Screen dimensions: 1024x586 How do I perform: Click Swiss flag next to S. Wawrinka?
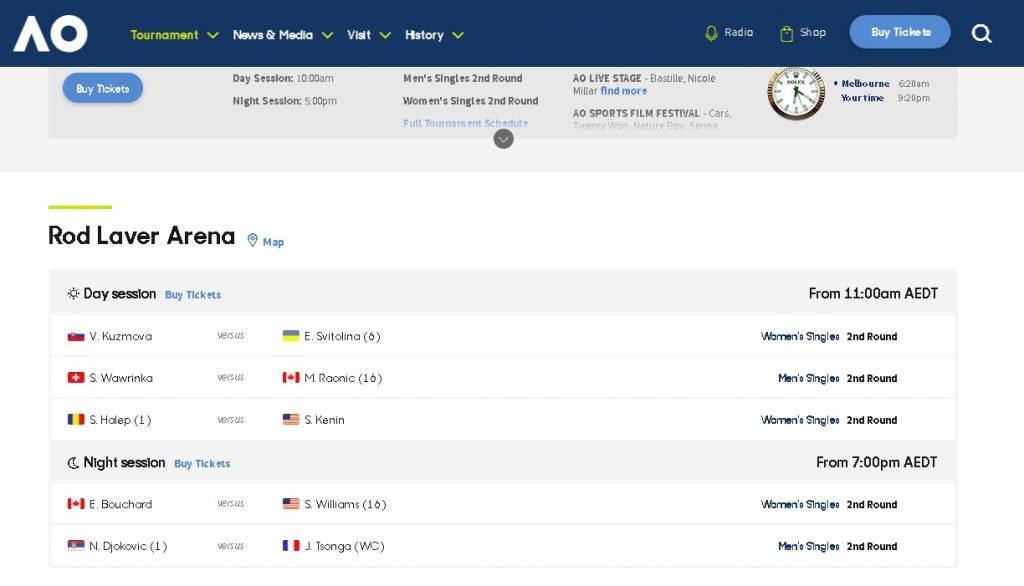point(76,378)
